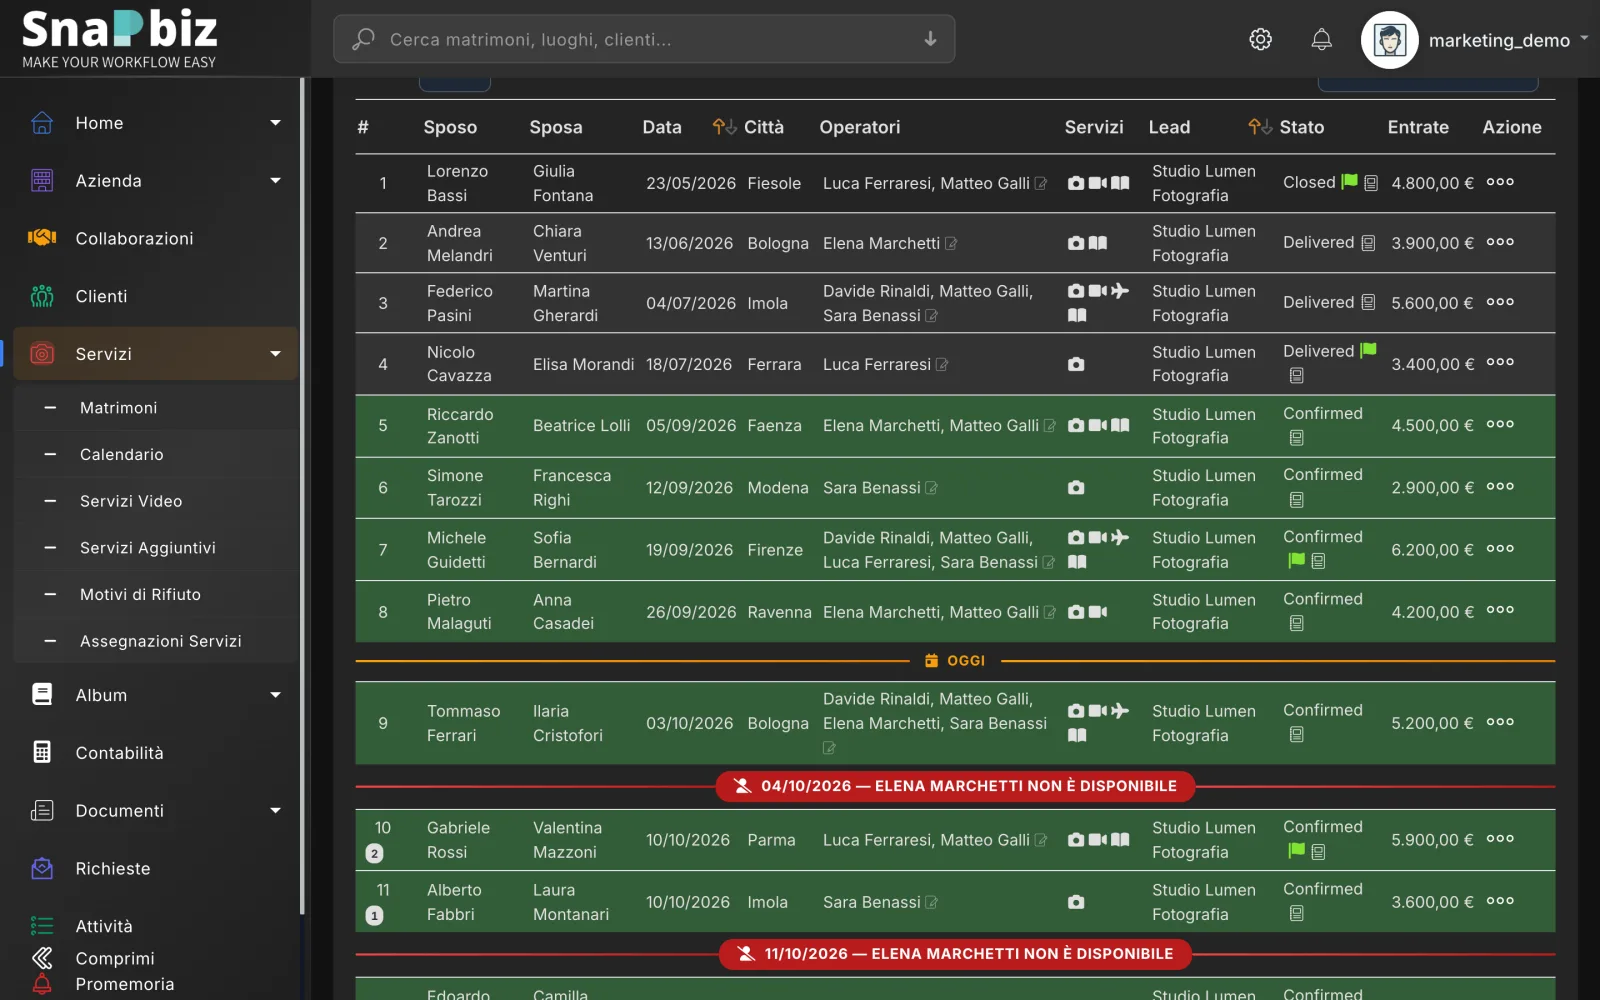This screenshot has height=1000, width=1600.
Task: Open actions menu for Alberto Fabbri's row
Action: tap(1500, 901)
